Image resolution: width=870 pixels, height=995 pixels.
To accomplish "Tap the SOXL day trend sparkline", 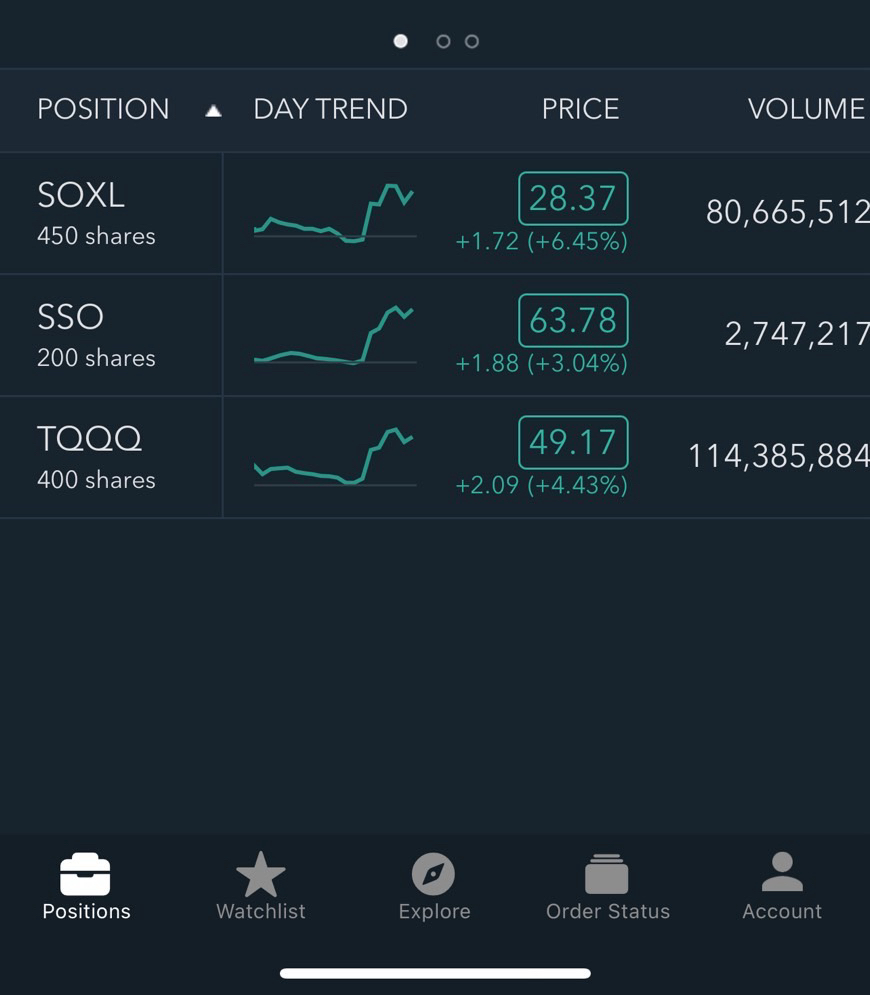I will (x=334, y=213).
